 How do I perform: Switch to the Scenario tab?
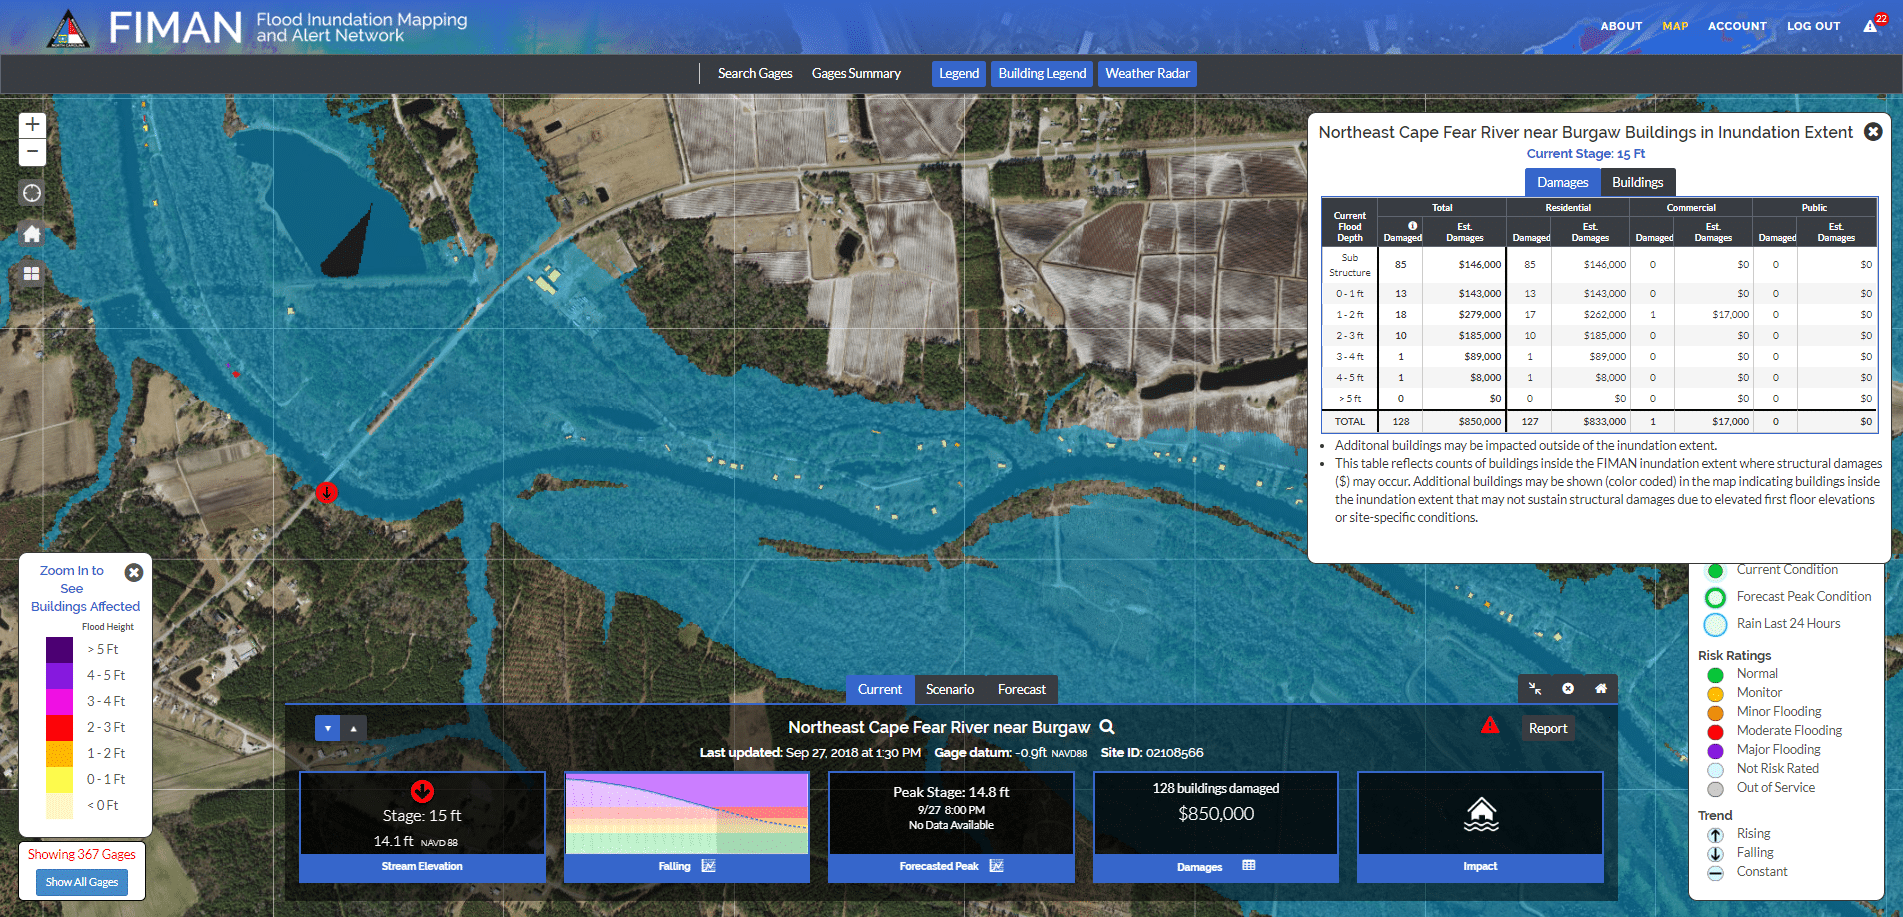(949, 689)
